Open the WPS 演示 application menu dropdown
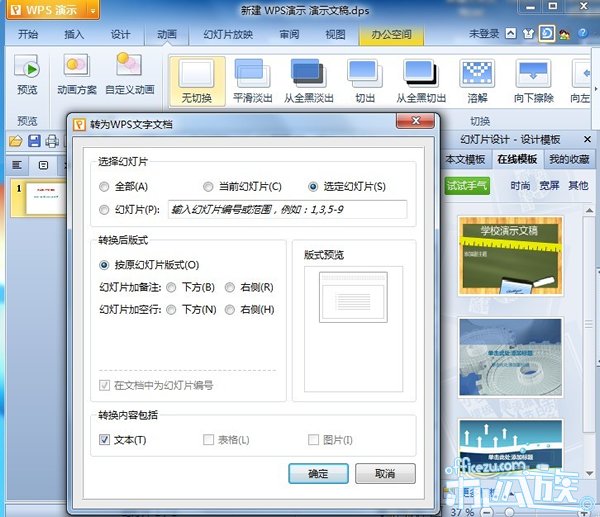Screen dimensions: 600x517 (50, 10)
